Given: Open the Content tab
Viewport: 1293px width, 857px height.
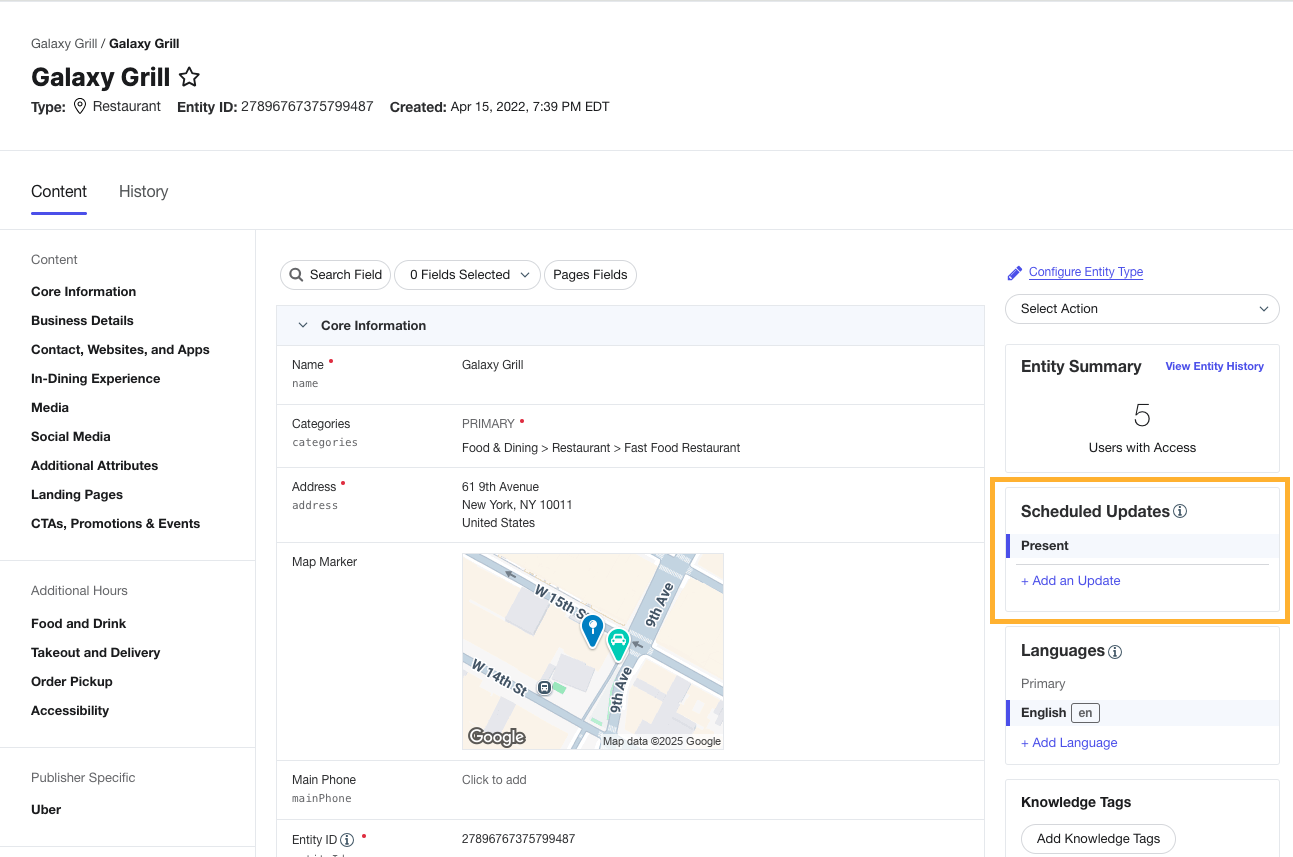Looking at the screenshot, I should [59, 192].
